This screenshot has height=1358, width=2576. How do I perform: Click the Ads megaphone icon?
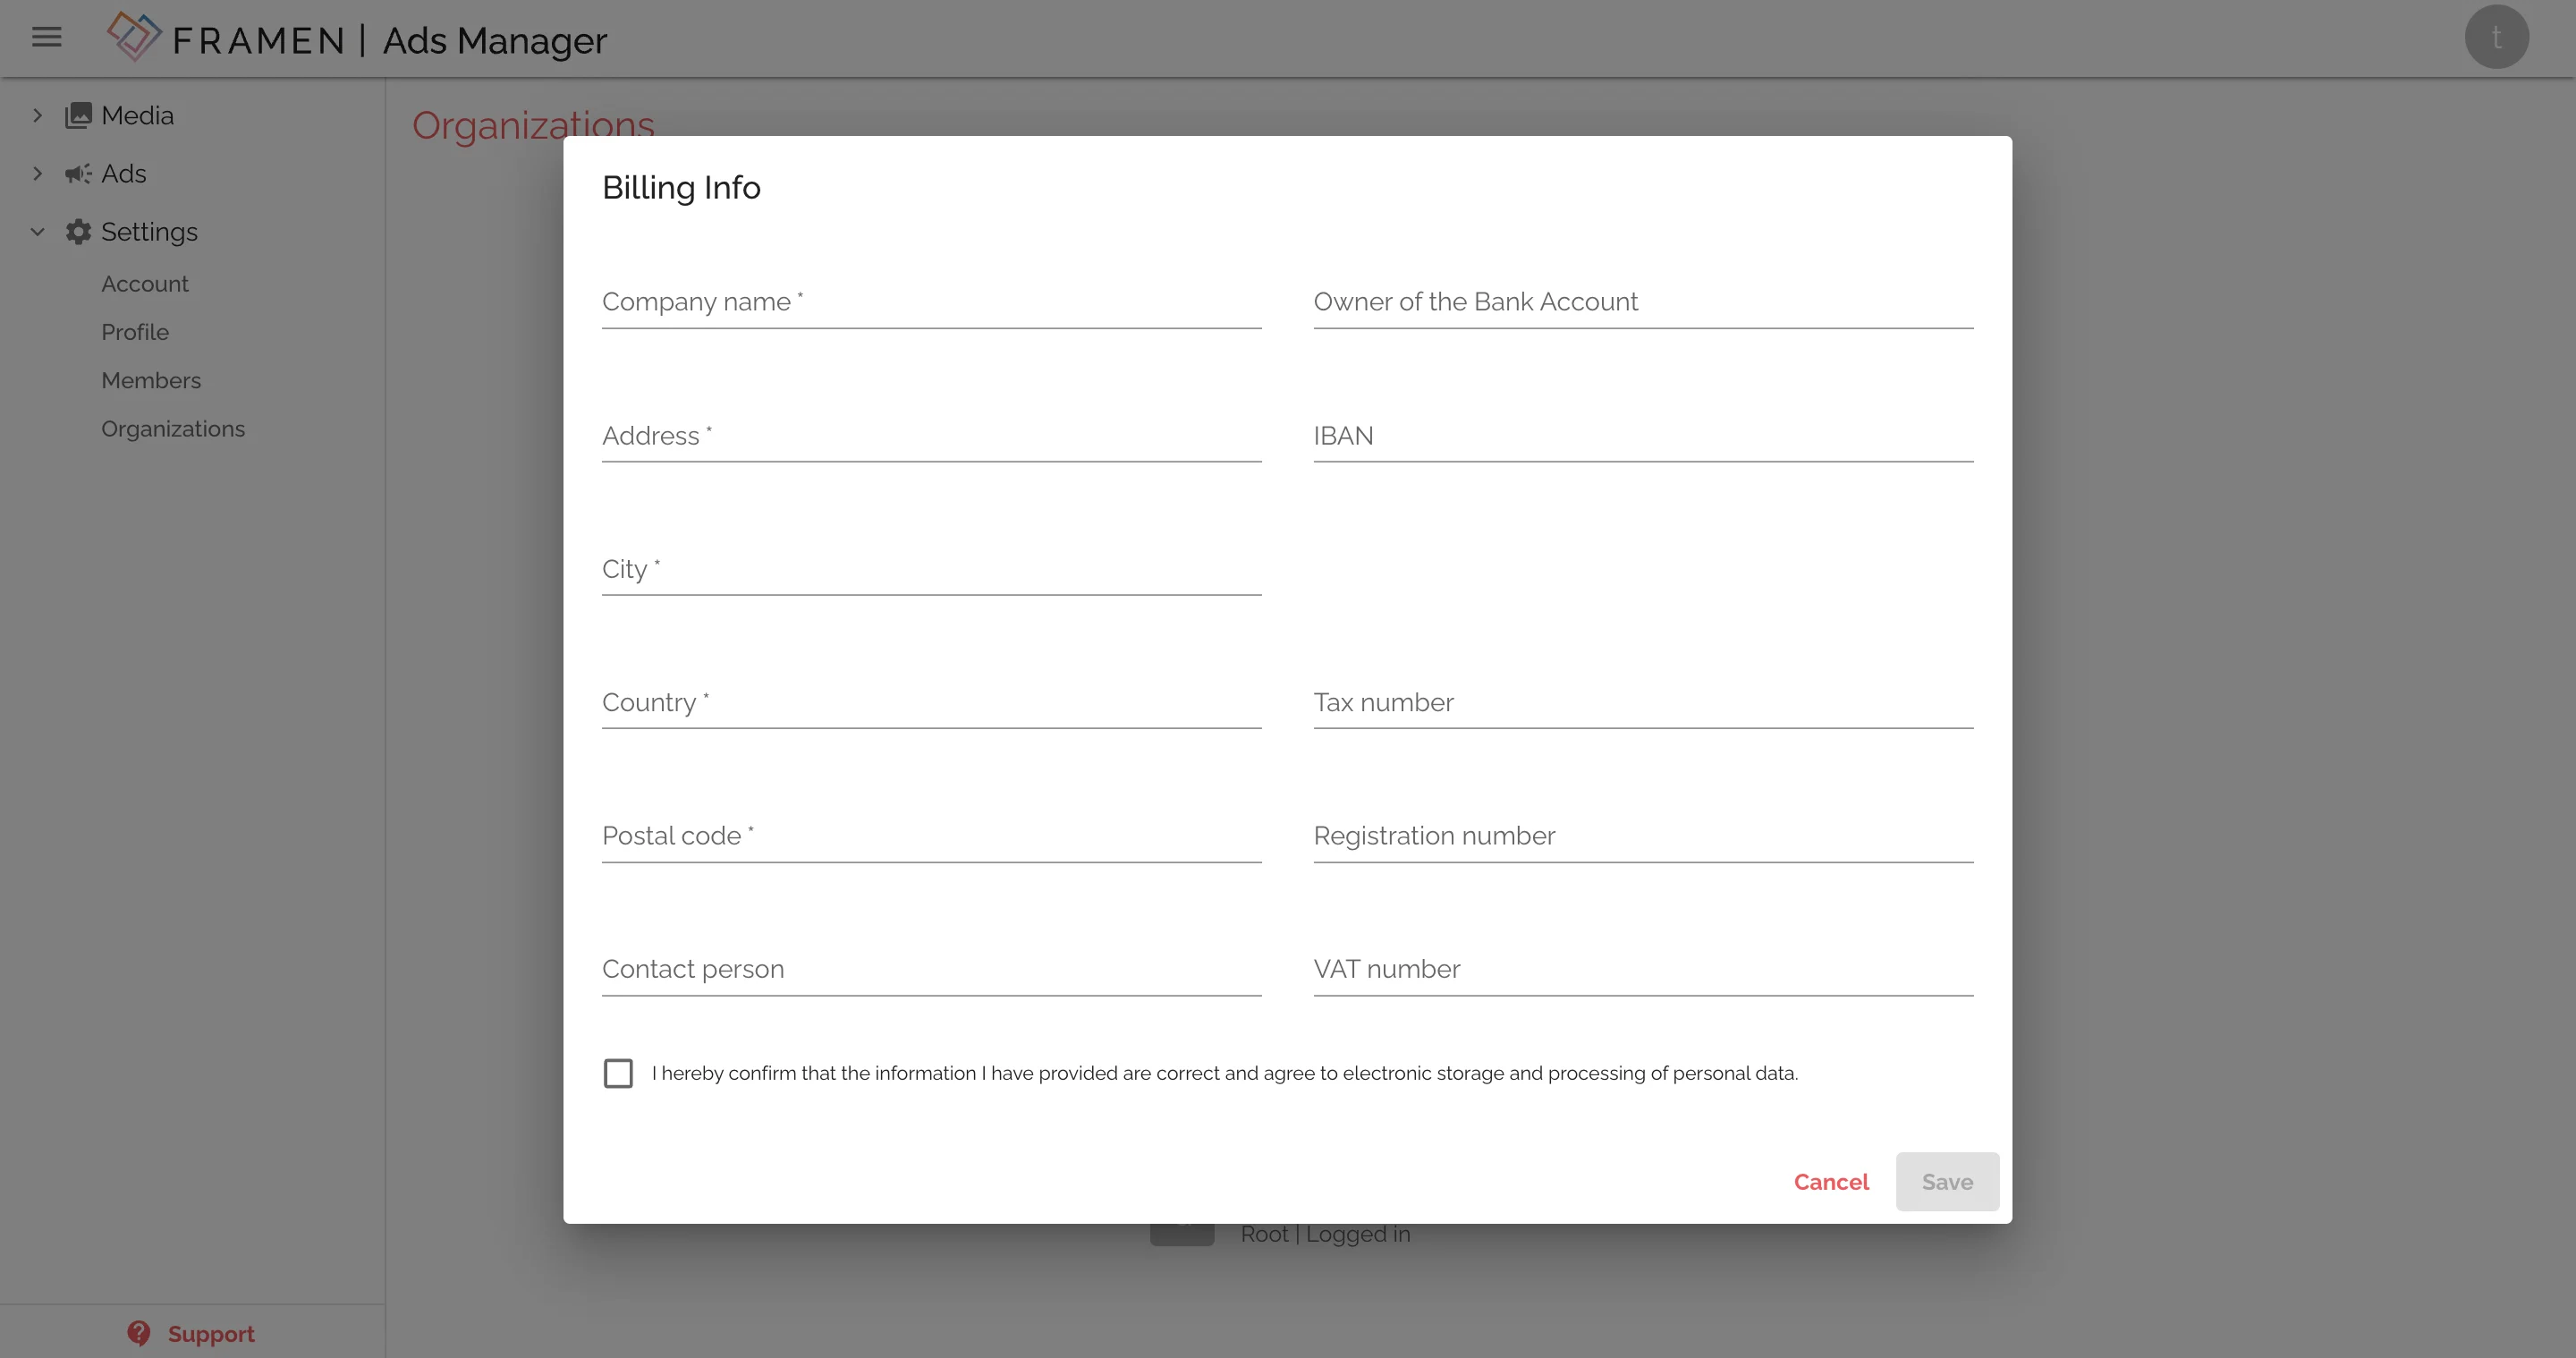coord(78,174)
